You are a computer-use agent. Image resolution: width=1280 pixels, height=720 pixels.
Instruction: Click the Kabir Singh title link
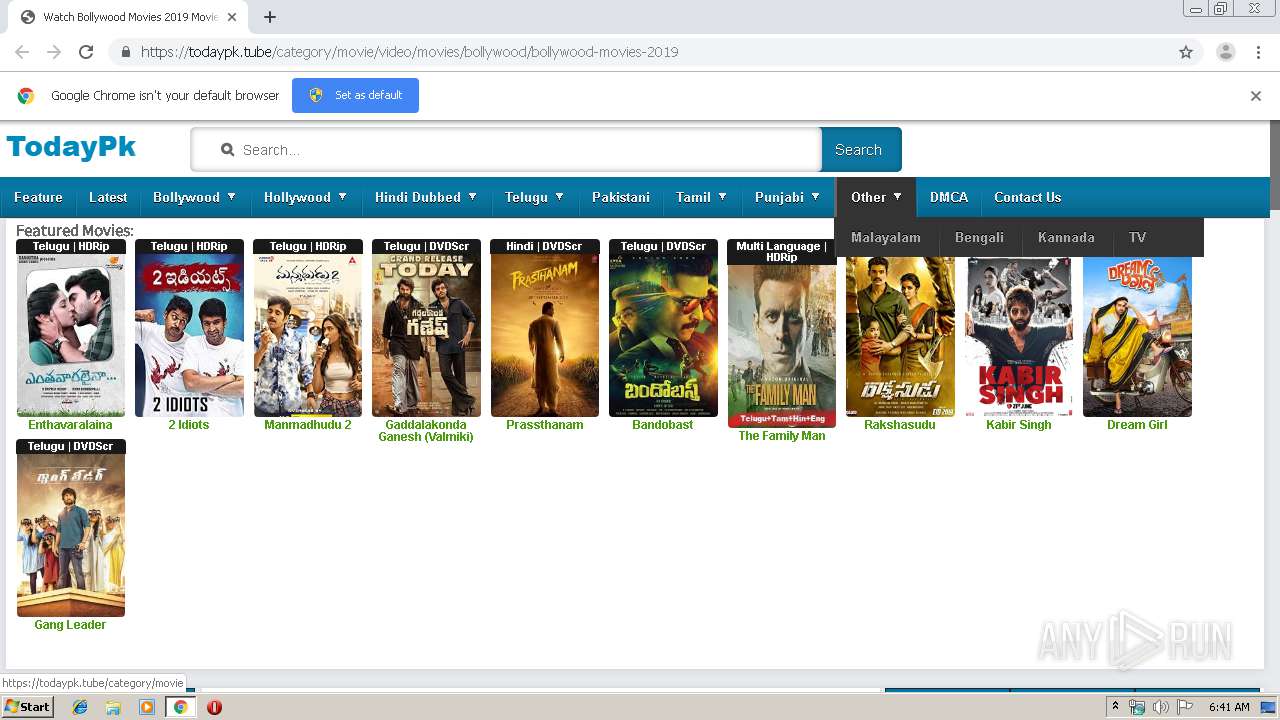(x=1019, y=425)
